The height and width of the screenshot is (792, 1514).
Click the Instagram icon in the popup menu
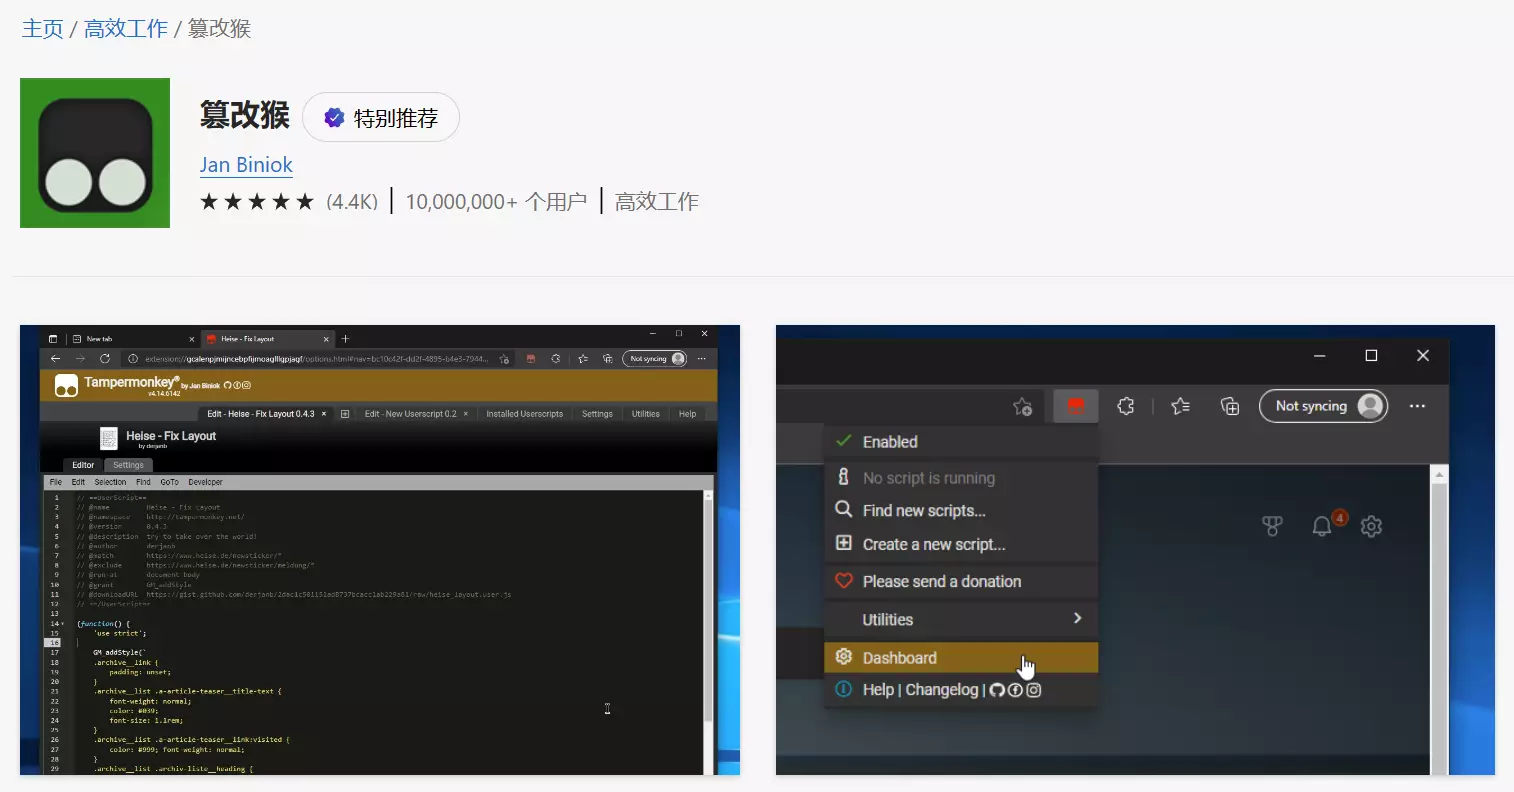click(1034, 690)
